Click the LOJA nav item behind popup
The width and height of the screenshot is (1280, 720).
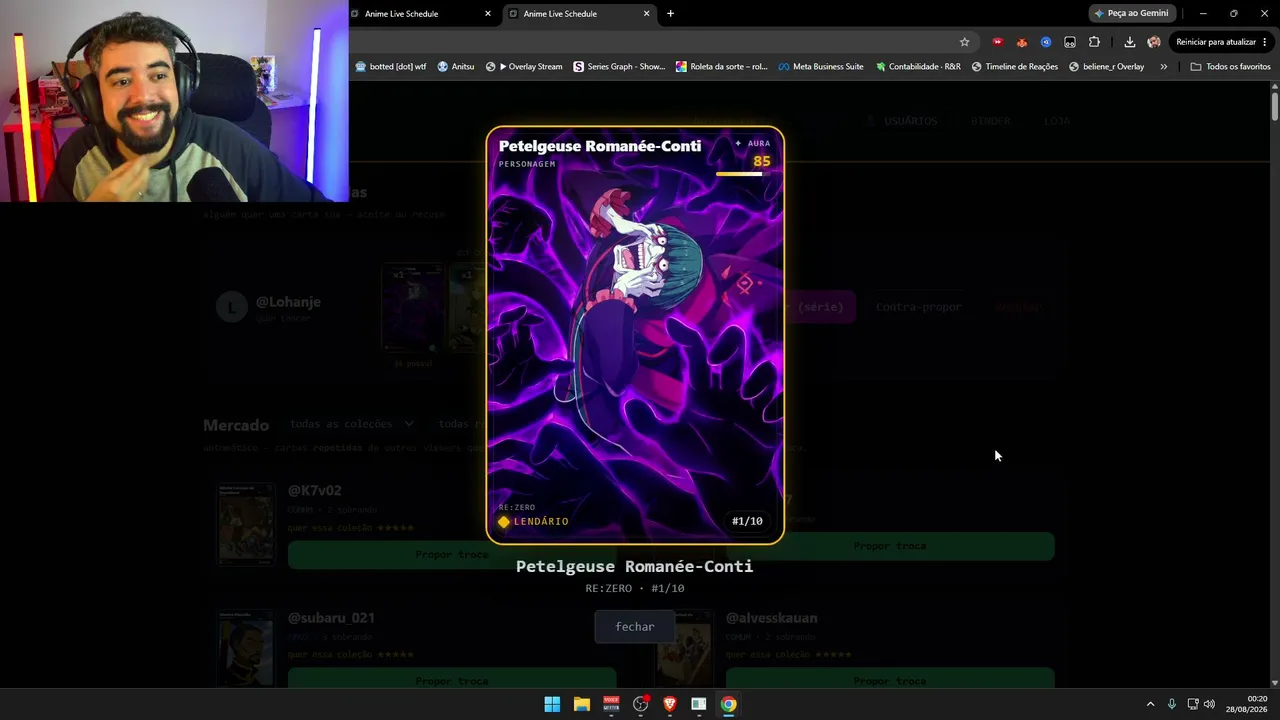point(1057,121)
